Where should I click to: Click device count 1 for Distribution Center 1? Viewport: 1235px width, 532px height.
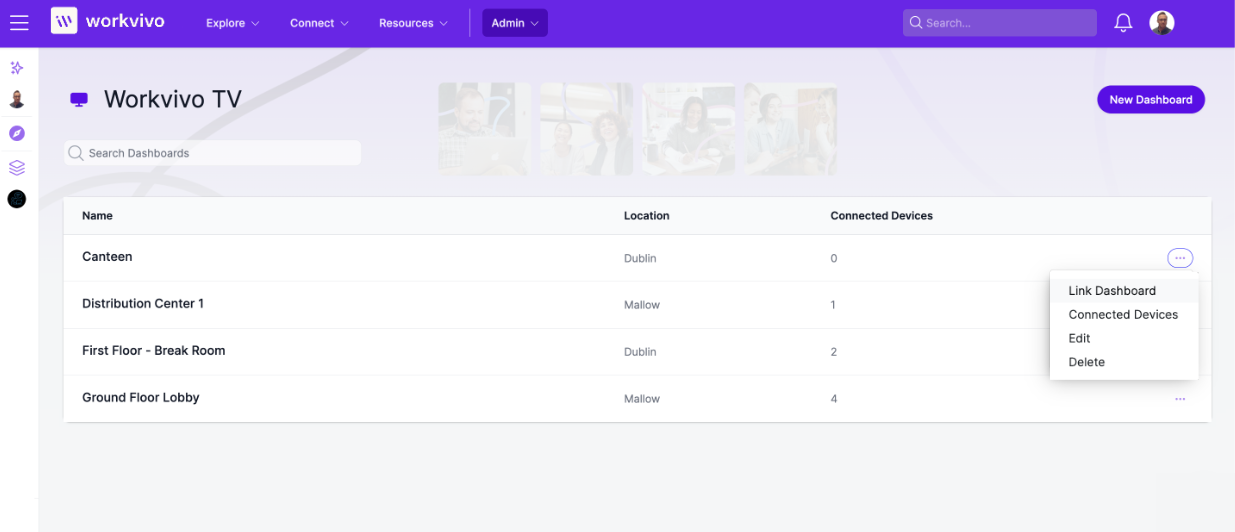point(833,305)
